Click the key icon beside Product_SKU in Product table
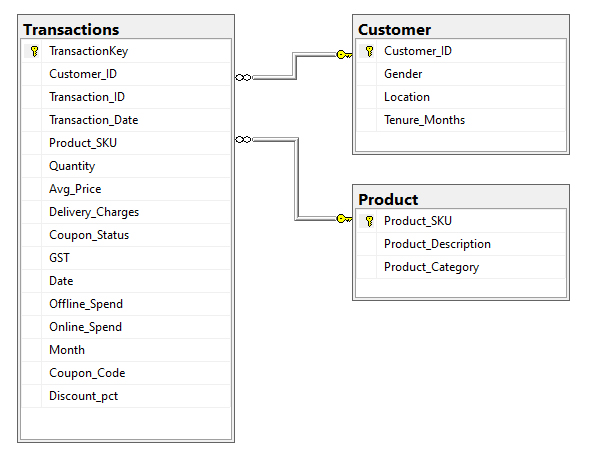The width and height of the screenshot is (595, 461). (x=369, y=221)
